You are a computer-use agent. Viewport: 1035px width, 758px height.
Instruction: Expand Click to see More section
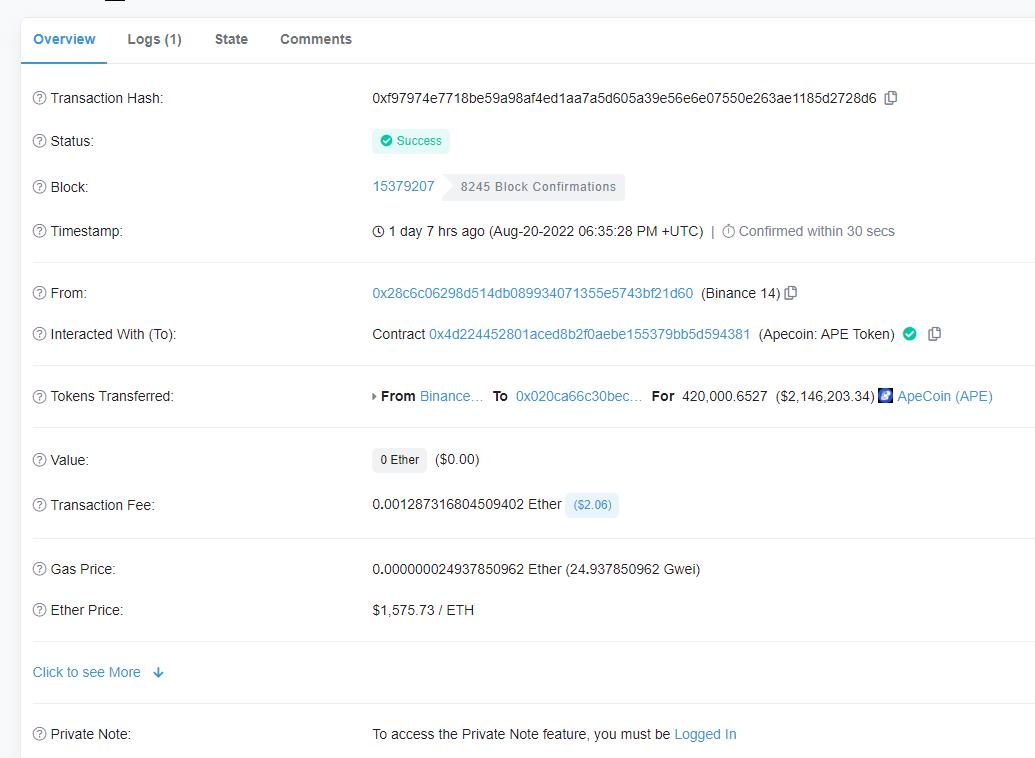[x=87, y=672]
